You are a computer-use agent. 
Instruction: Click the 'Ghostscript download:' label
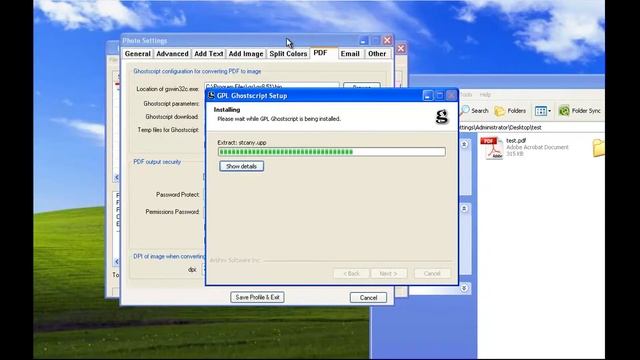click(172, 117)
